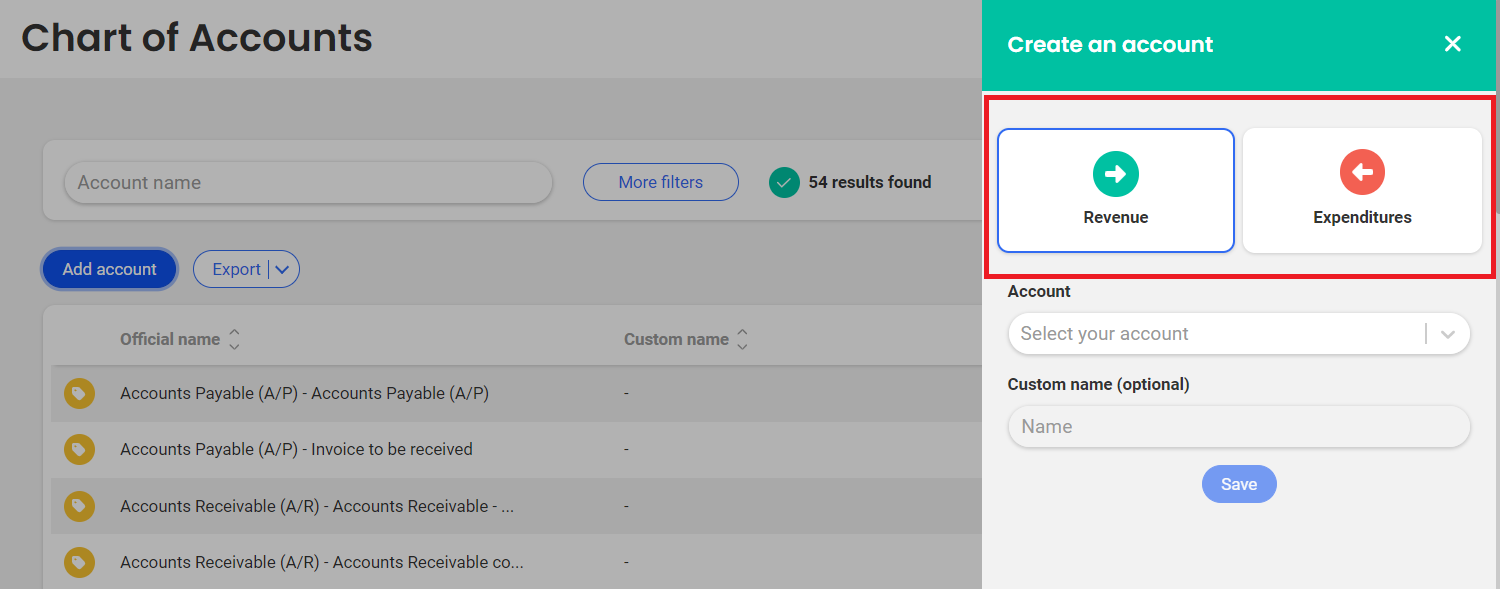Focus the Account name search field

(x=308, y=182)
